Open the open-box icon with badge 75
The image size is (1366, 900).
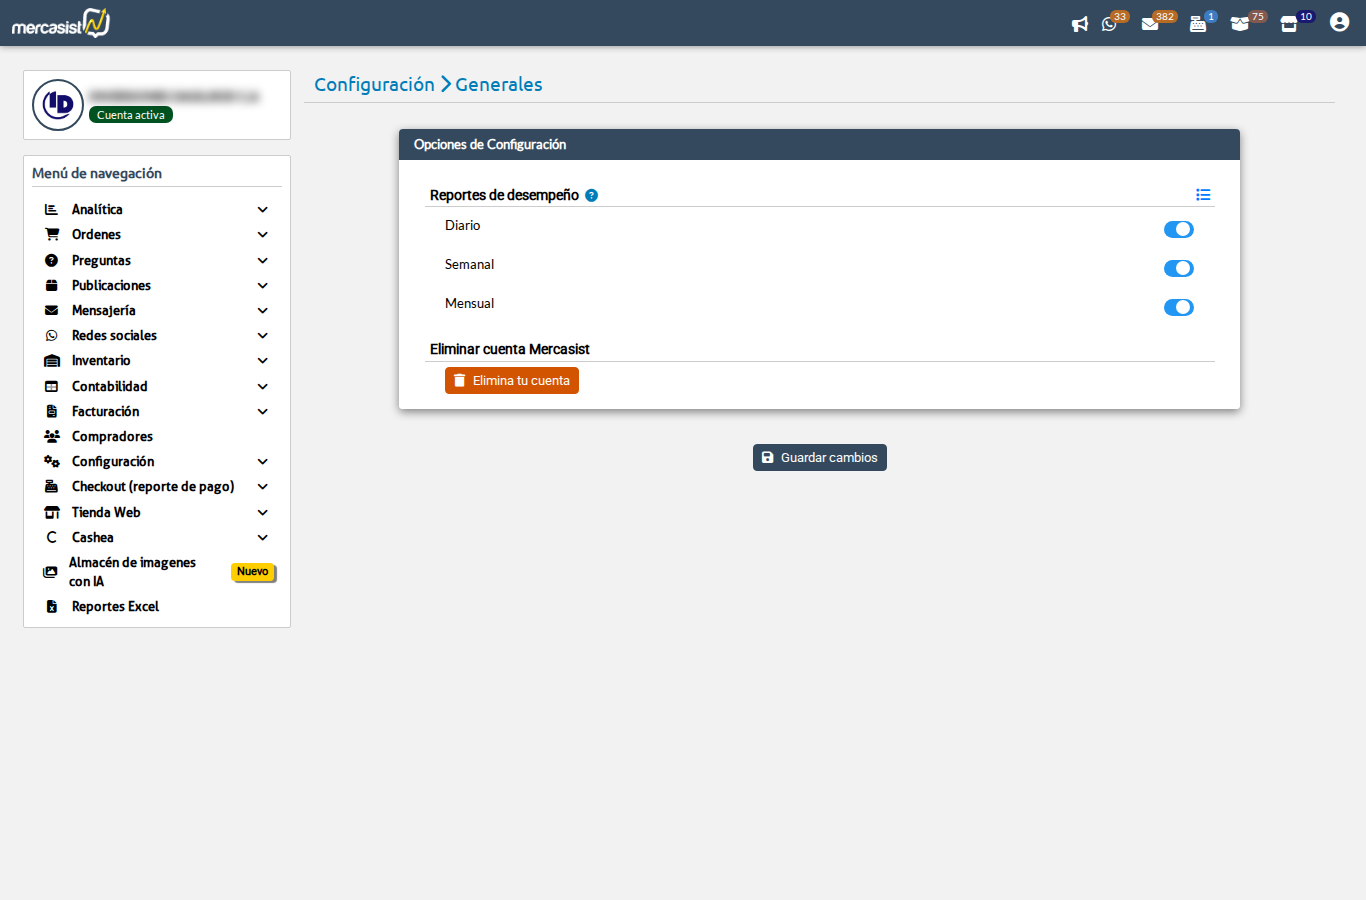(x=1240, y=24)
